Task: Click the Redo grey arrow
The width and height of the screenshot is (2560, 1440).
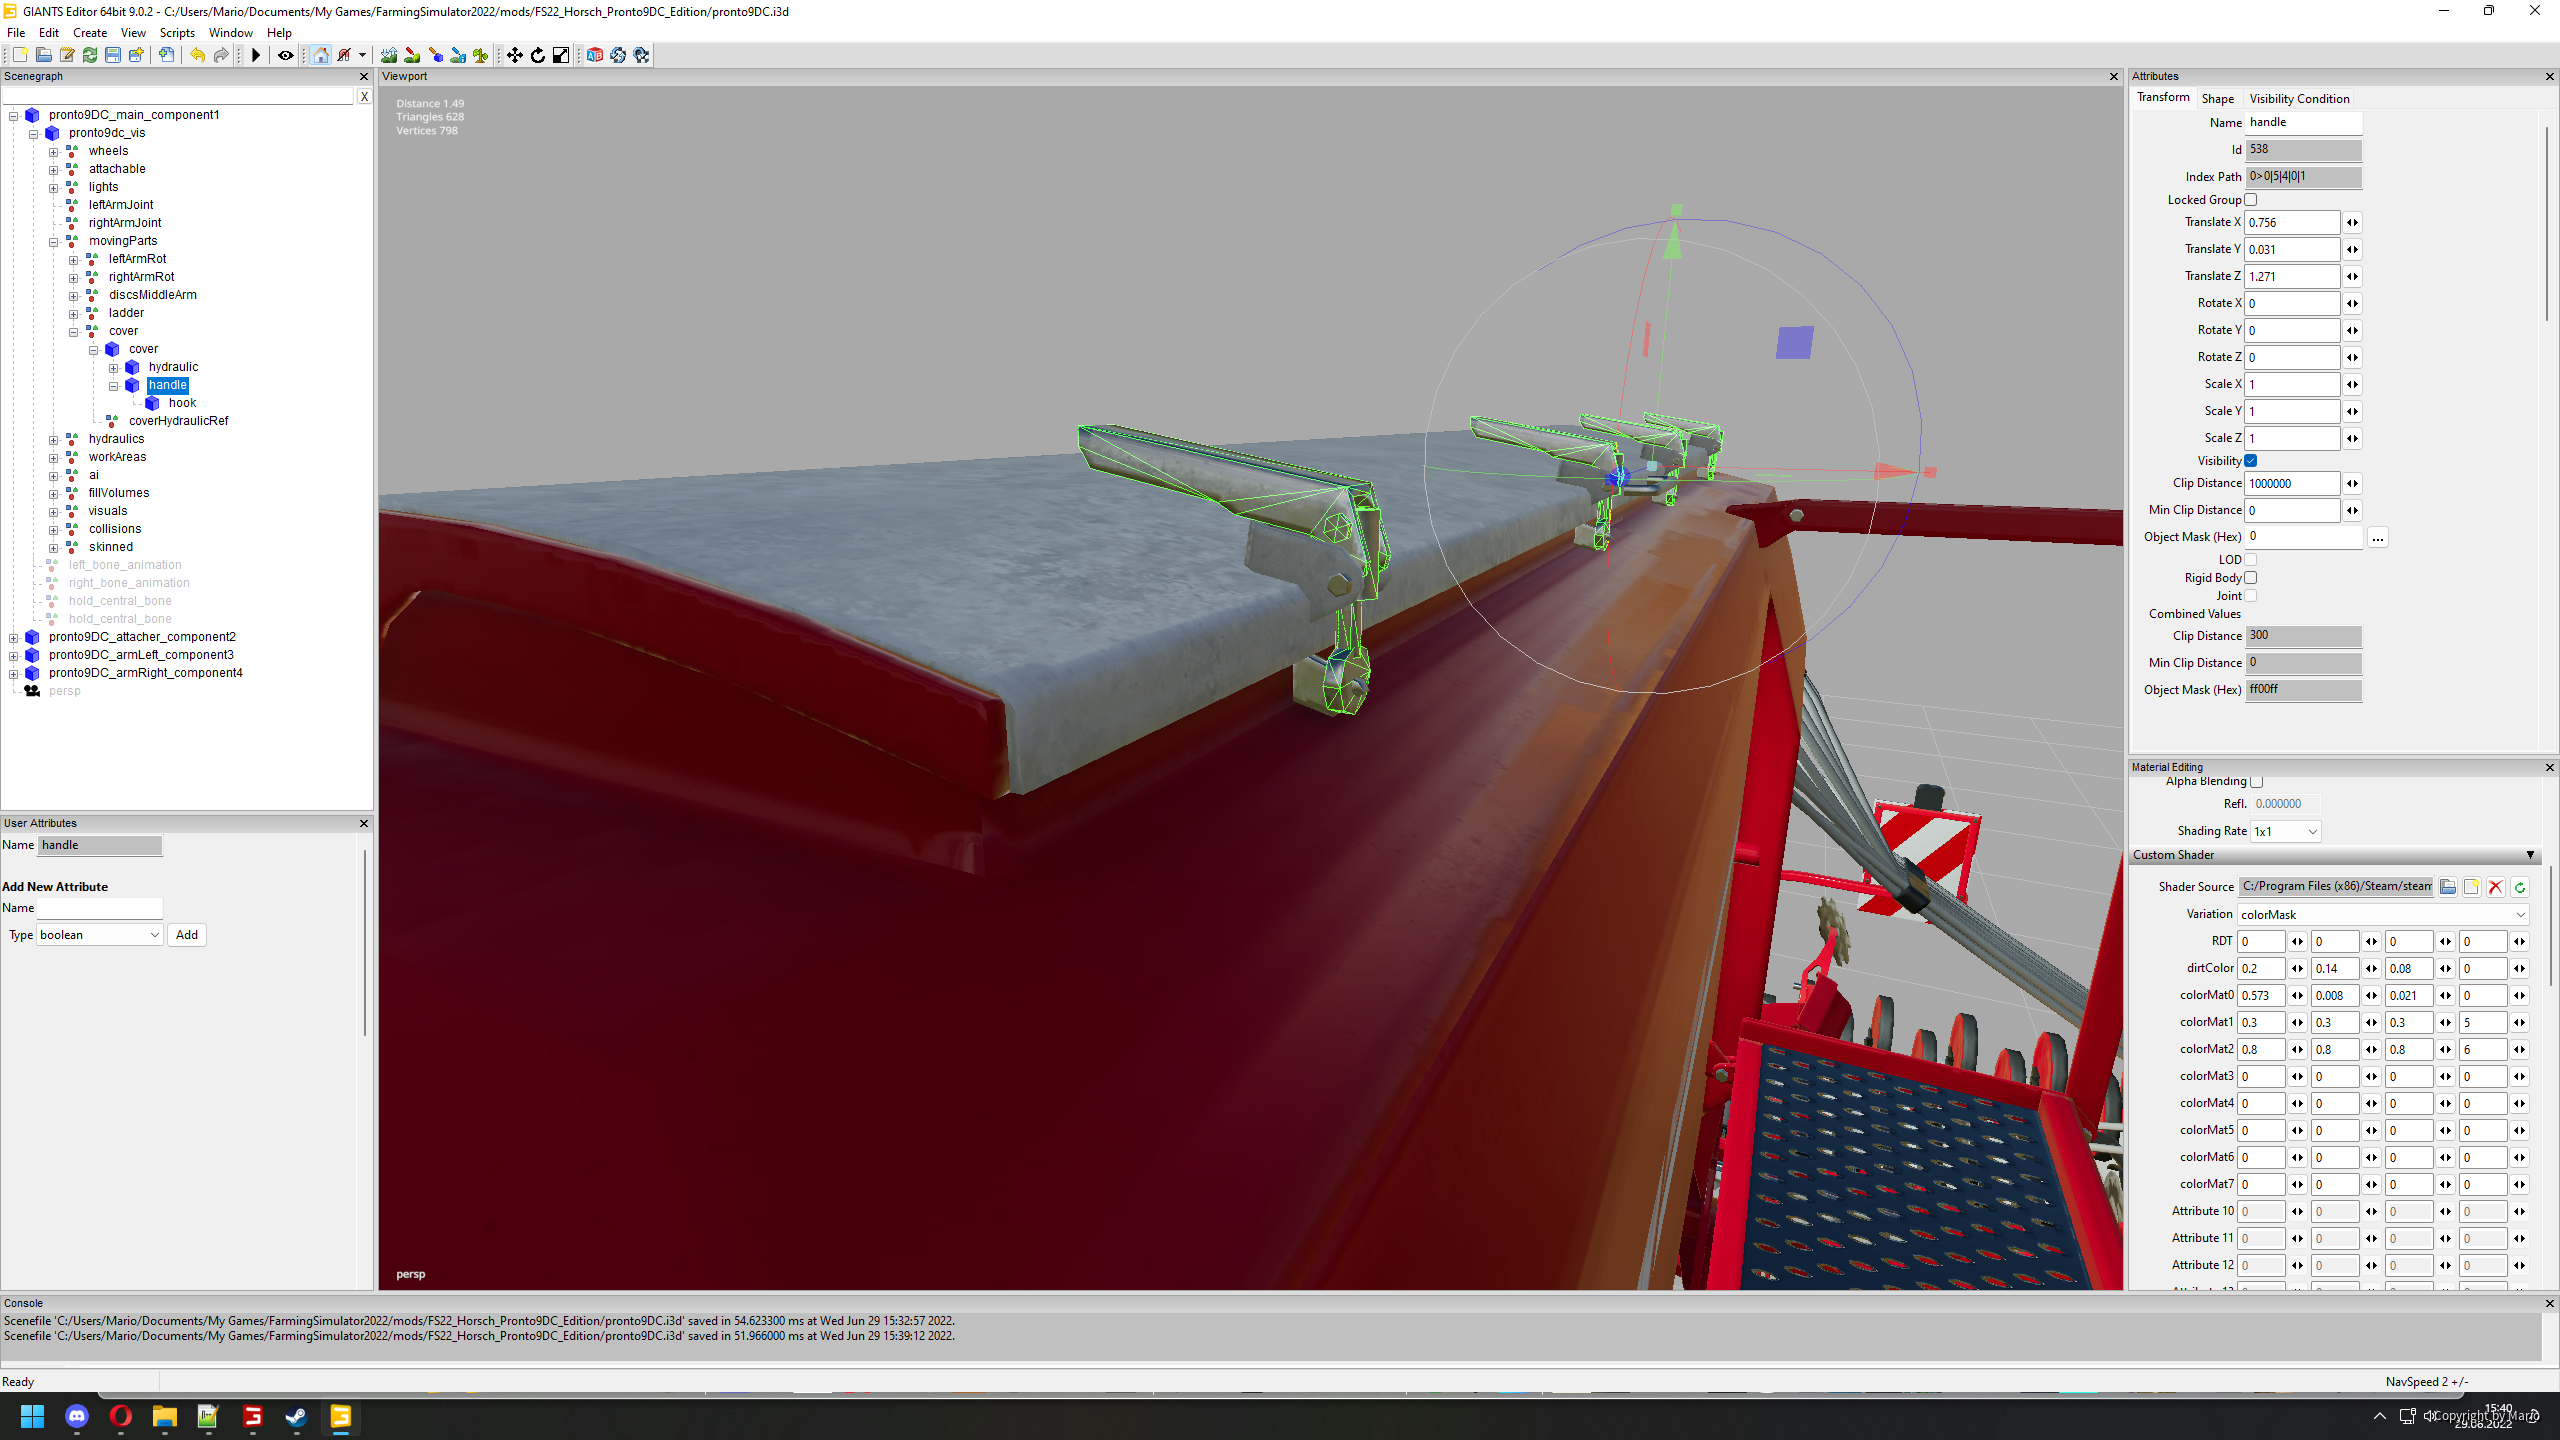Action: [x=221, y=55]
